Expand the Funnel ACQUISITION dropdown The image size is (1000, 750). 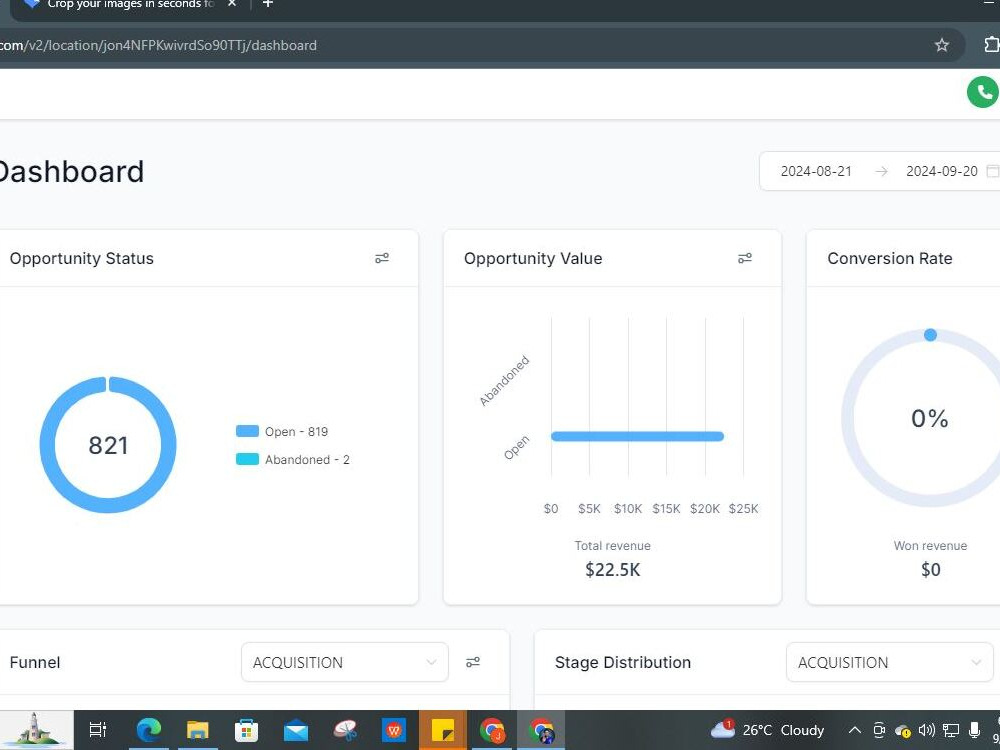[x=344, y=663]
